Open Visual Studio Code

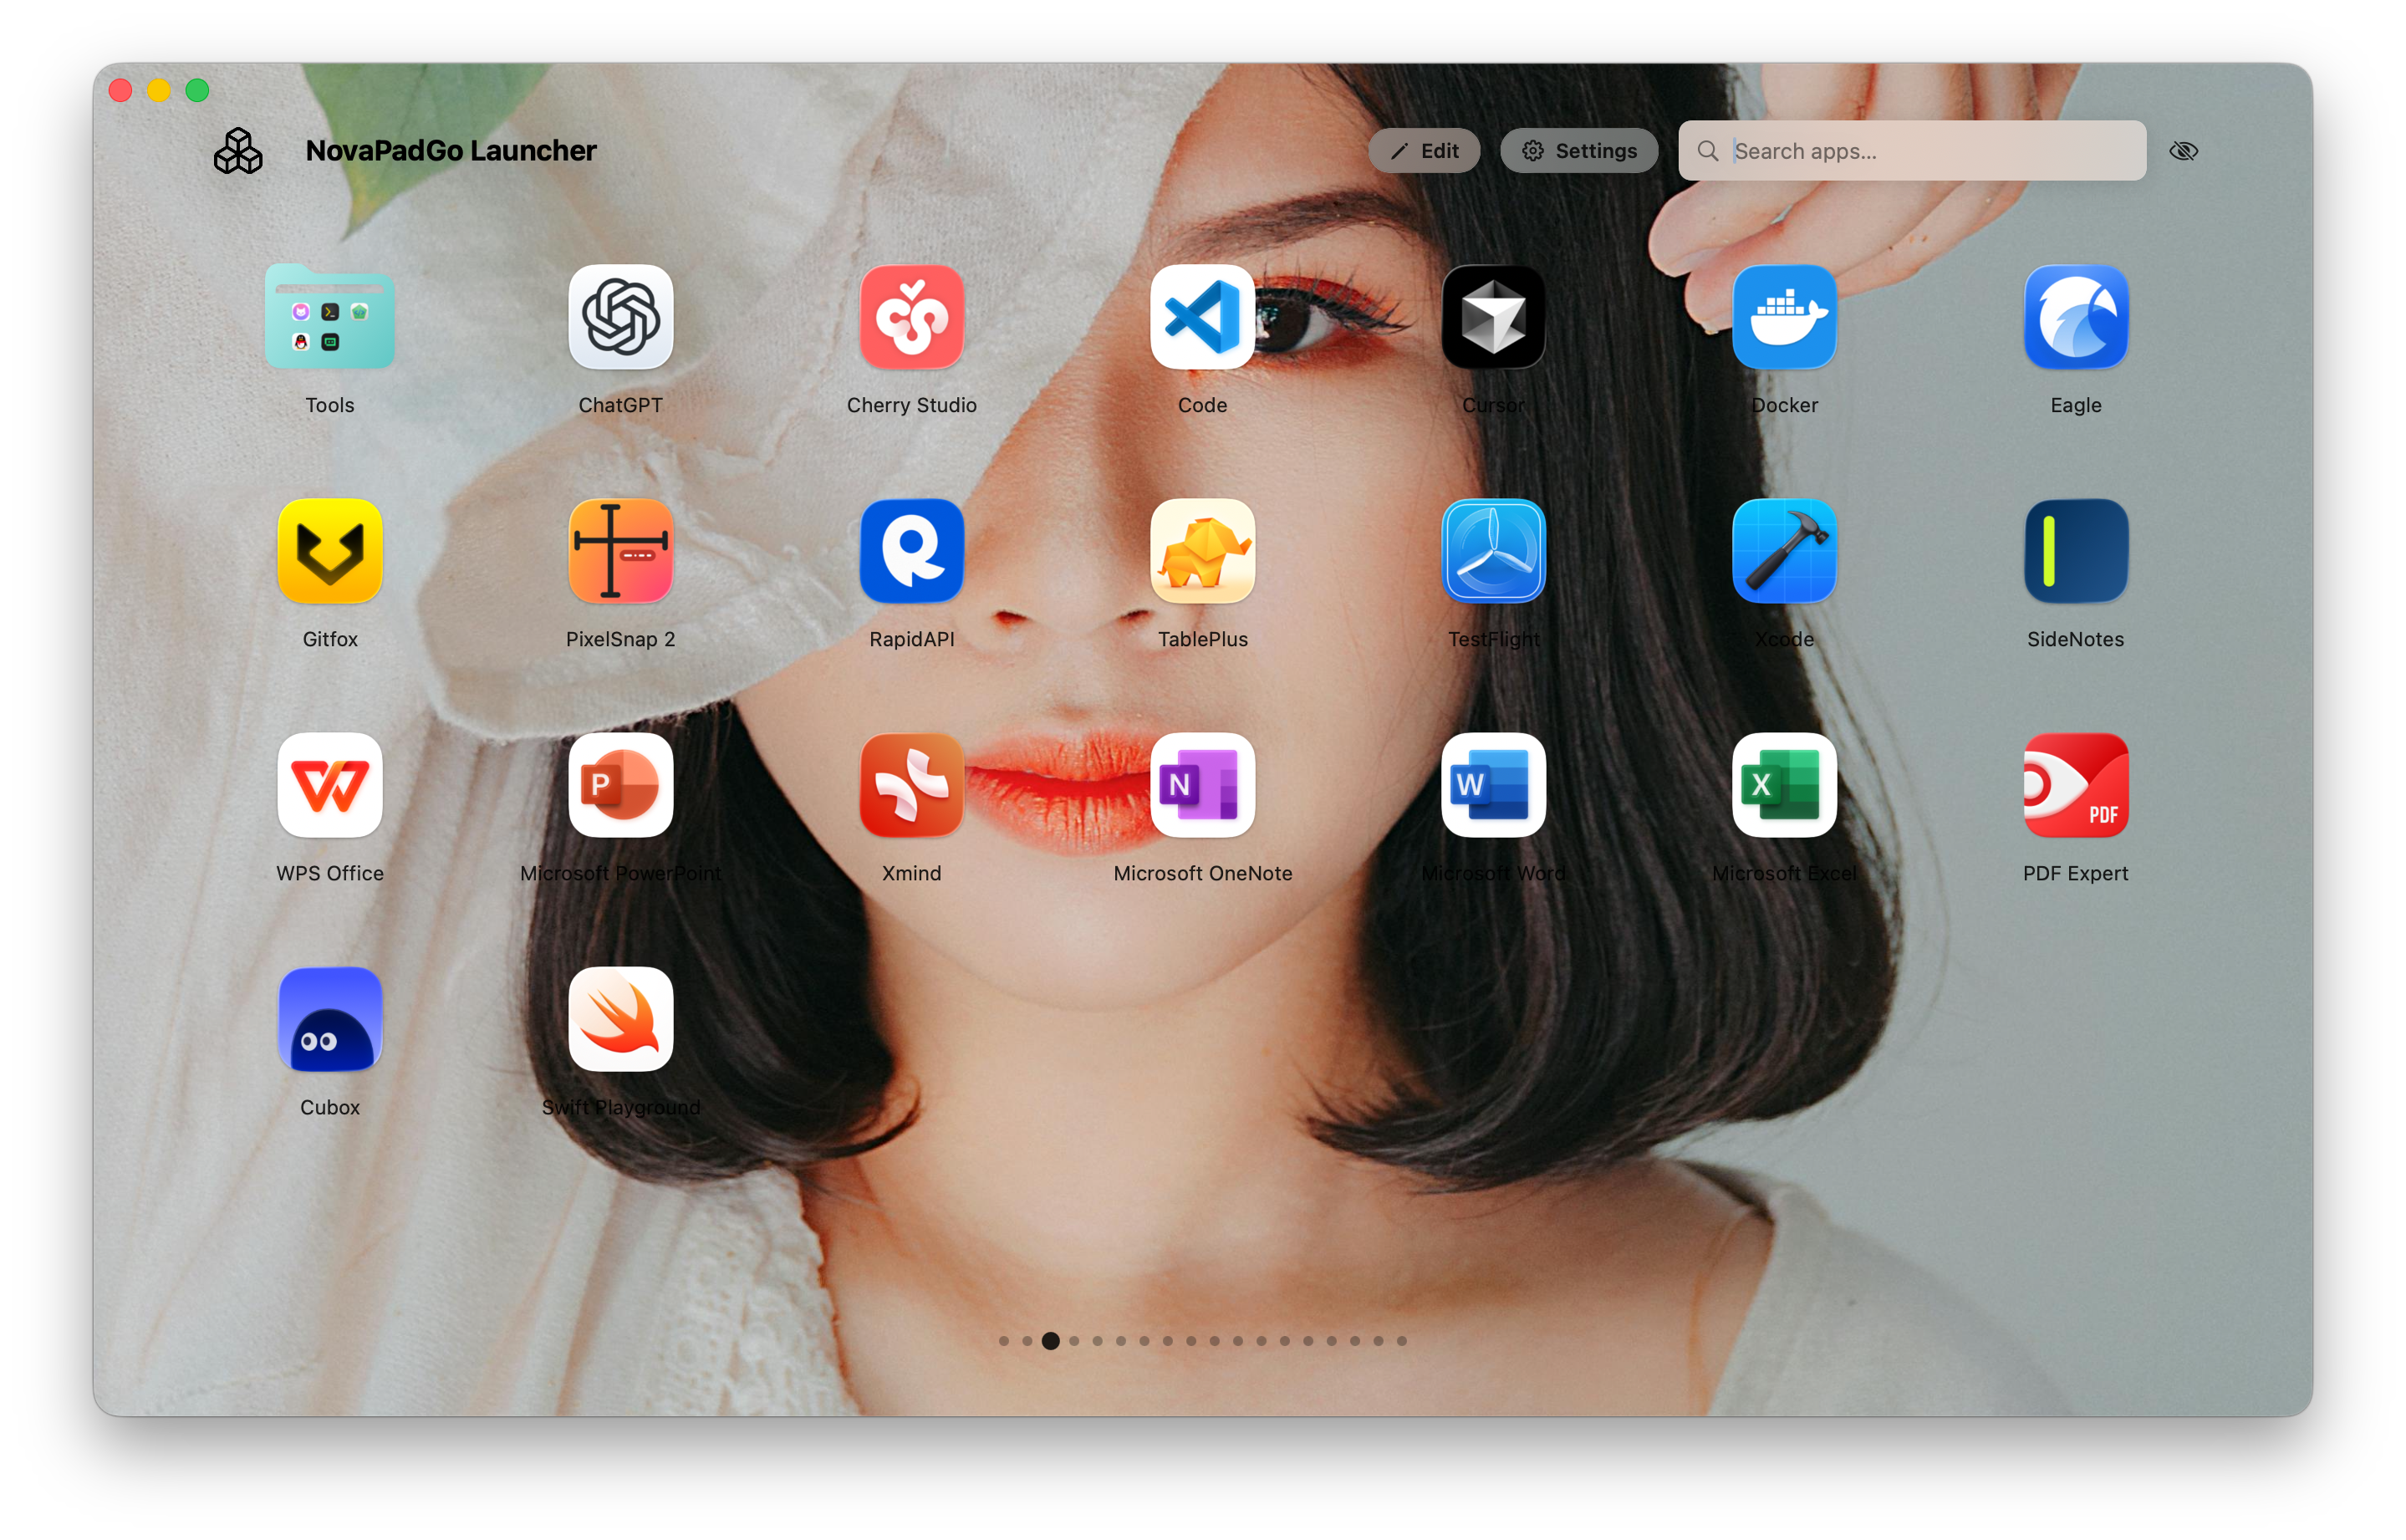[x=1202, y=318]
